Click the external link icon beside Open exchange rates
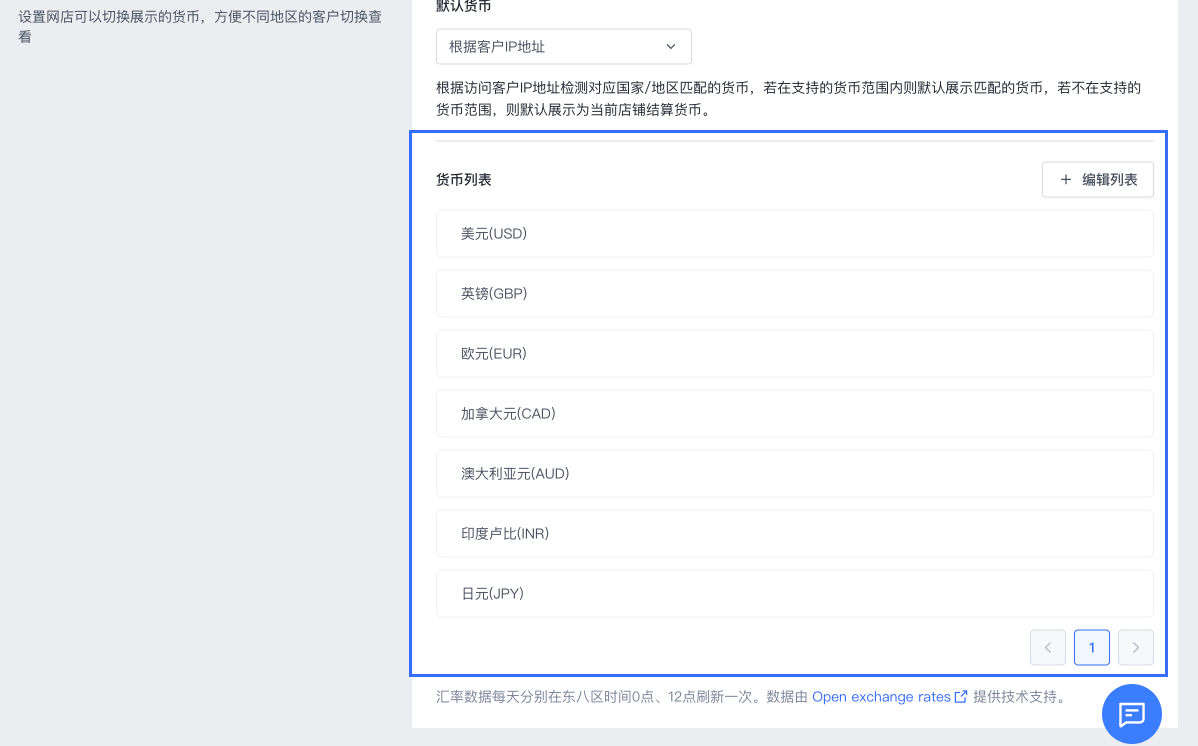 961,697
